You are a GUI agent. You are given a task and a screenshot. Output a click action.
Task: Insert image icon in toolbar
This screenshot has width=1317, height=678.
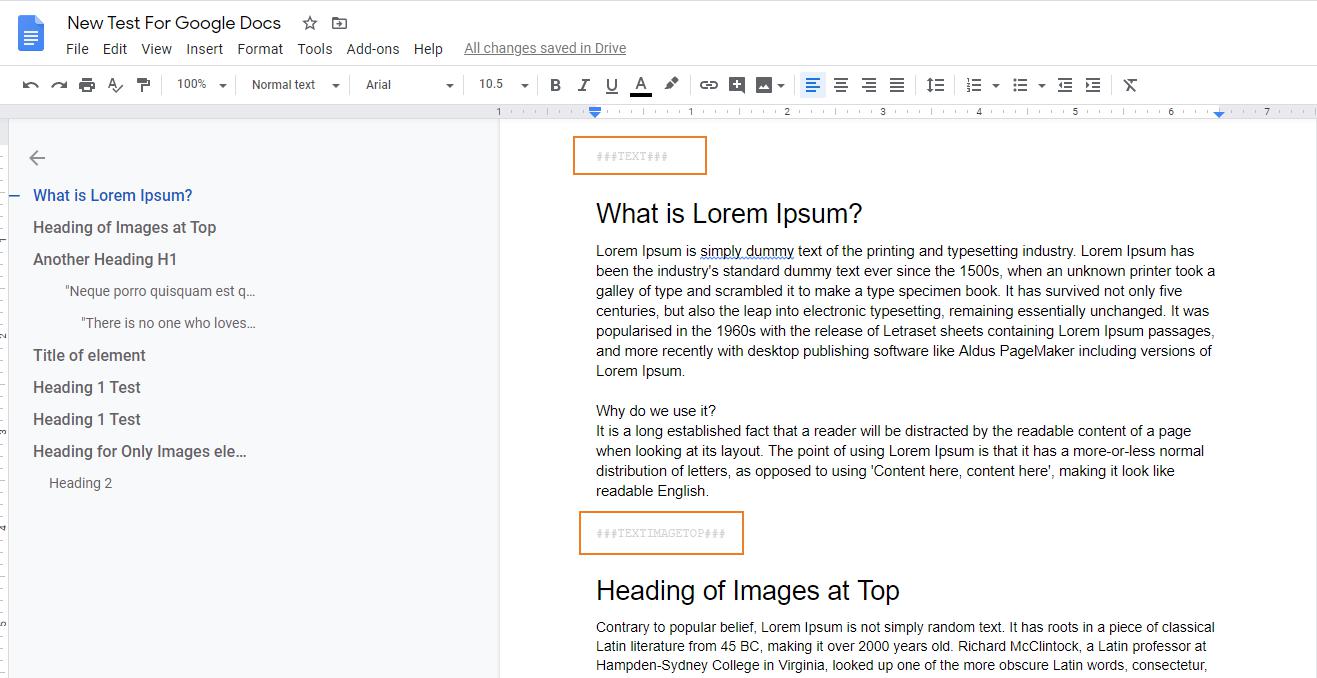pos(764,85)
